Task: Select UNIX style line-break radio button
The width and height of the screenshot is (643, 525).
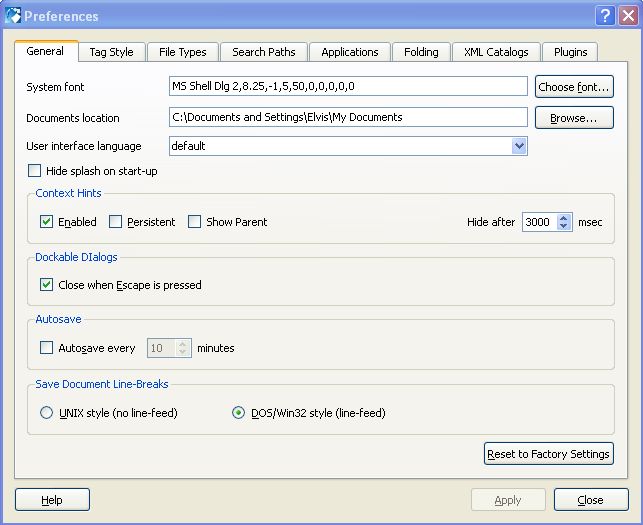Action: (47, 413)
